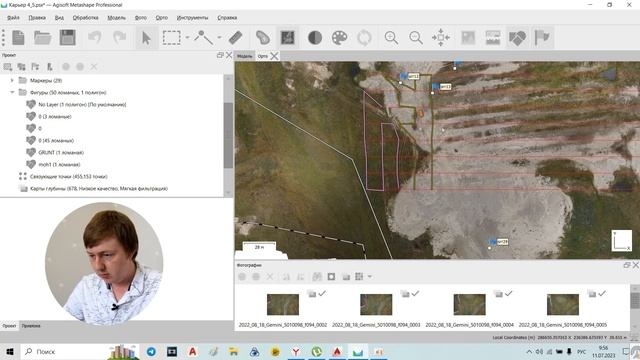Viewport: 640px width, 360px height.
Task: Open photo 2022_08_18_Gemini_S010098_f094_0002 thumbnail
Action: click(283, 304)
